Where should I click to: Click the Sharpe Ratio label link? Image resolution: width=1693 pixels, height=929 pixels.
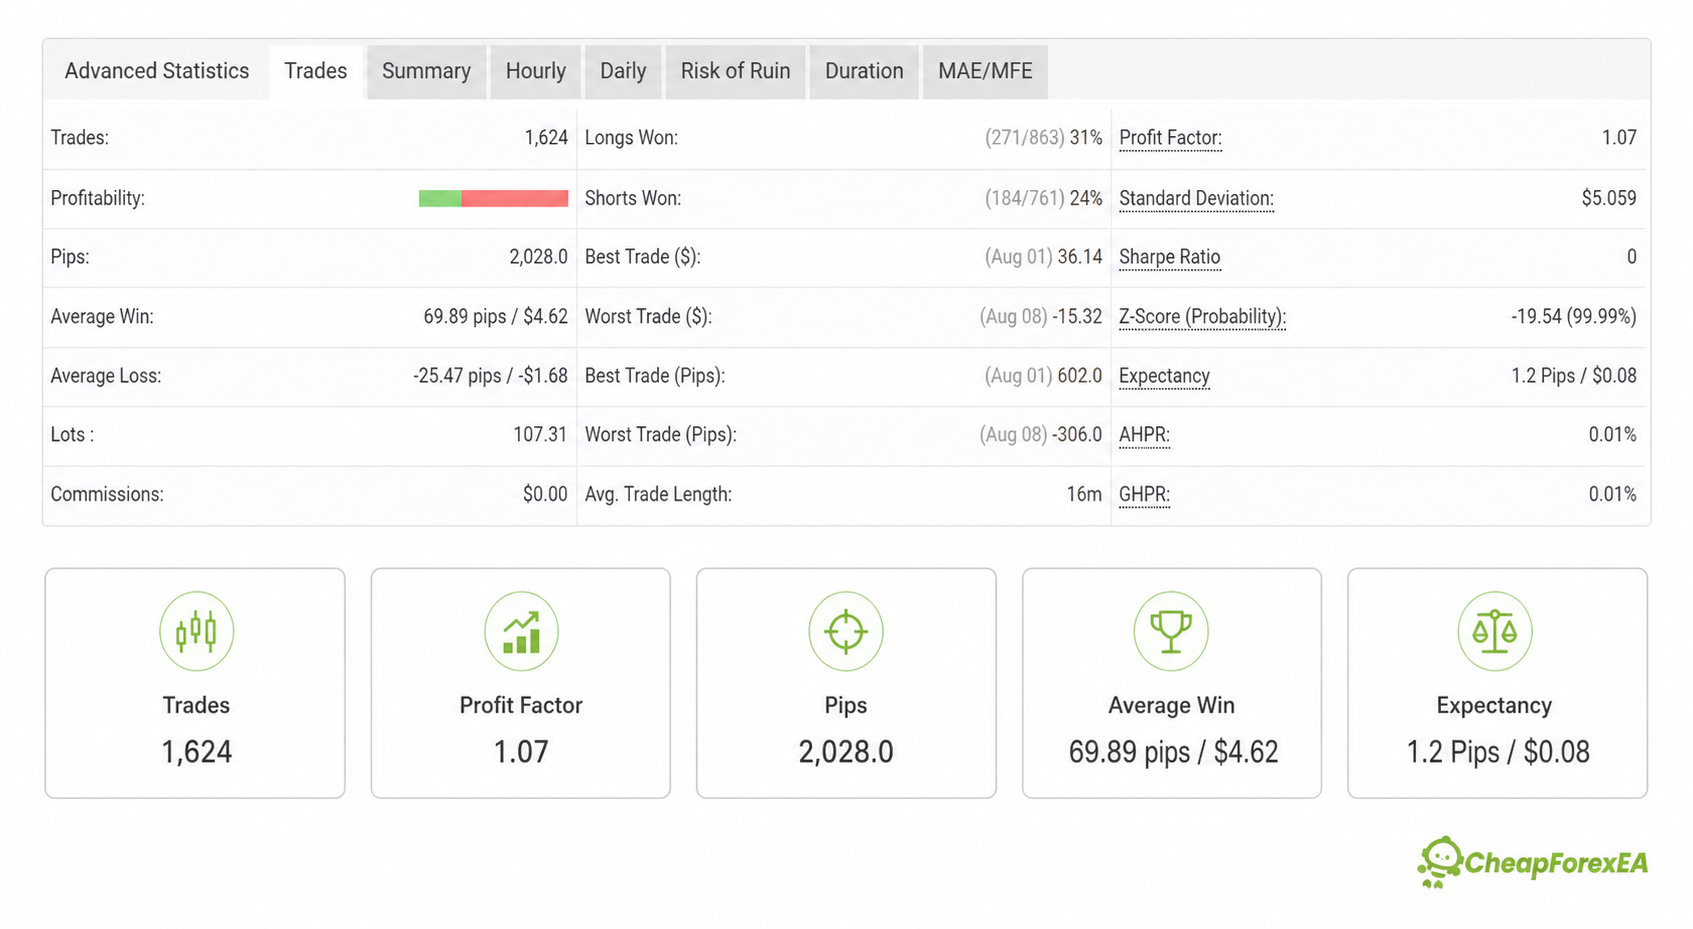tap(1169, 257)
